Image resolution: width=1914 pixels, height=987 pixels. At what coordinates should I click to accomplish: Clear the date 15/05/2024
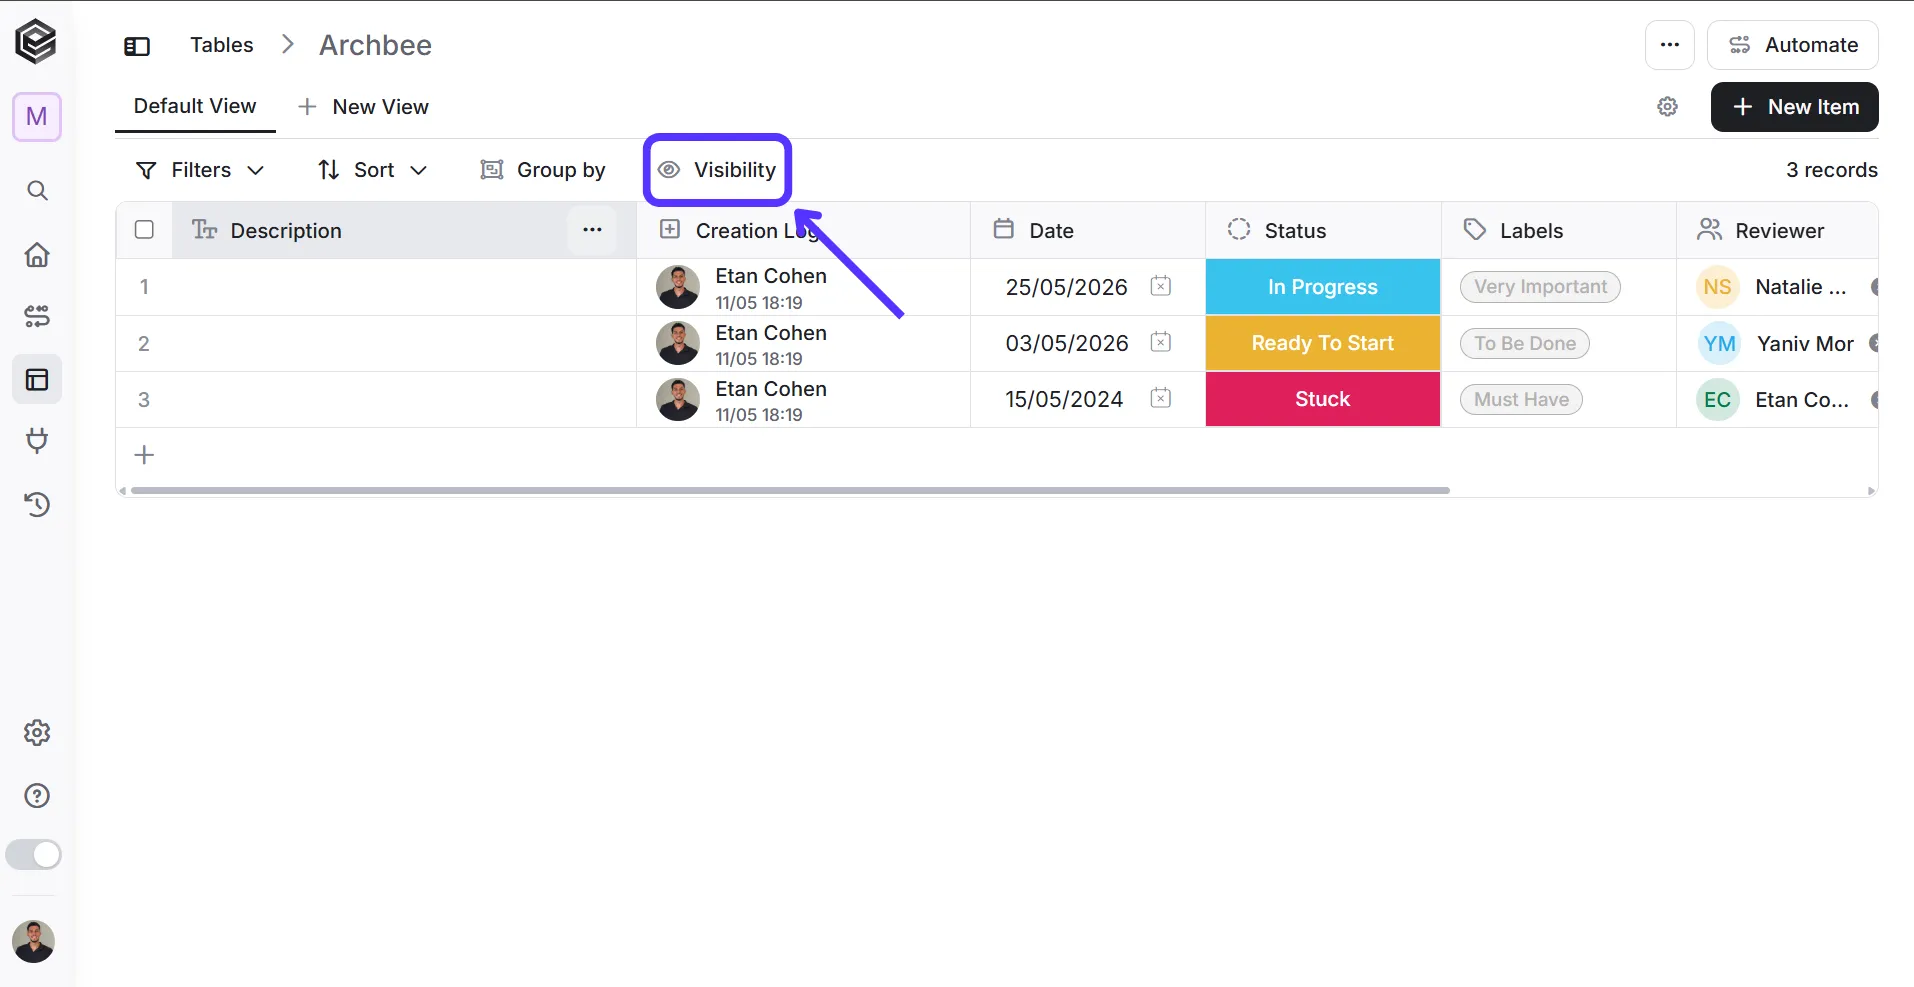tap(1160, 398)
